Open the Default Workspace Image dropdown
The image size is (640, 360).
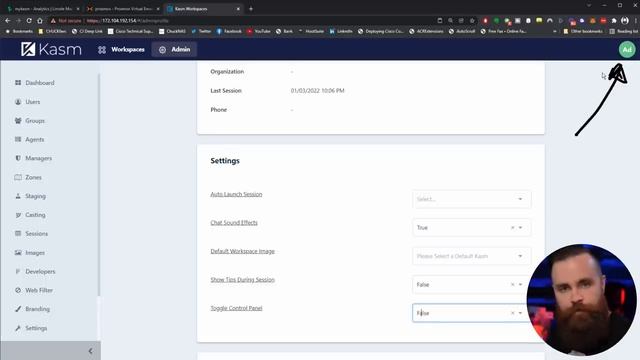coord(472,256)
